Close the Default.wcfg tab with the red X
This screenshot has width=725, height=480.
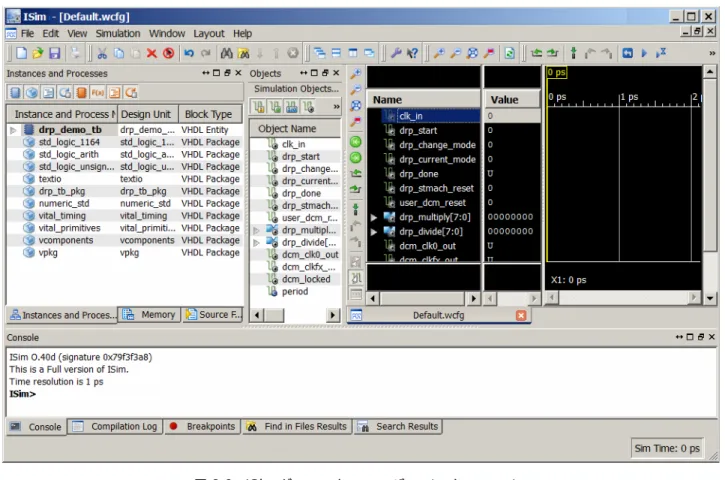pyautogui.click(x=521, y=315)
